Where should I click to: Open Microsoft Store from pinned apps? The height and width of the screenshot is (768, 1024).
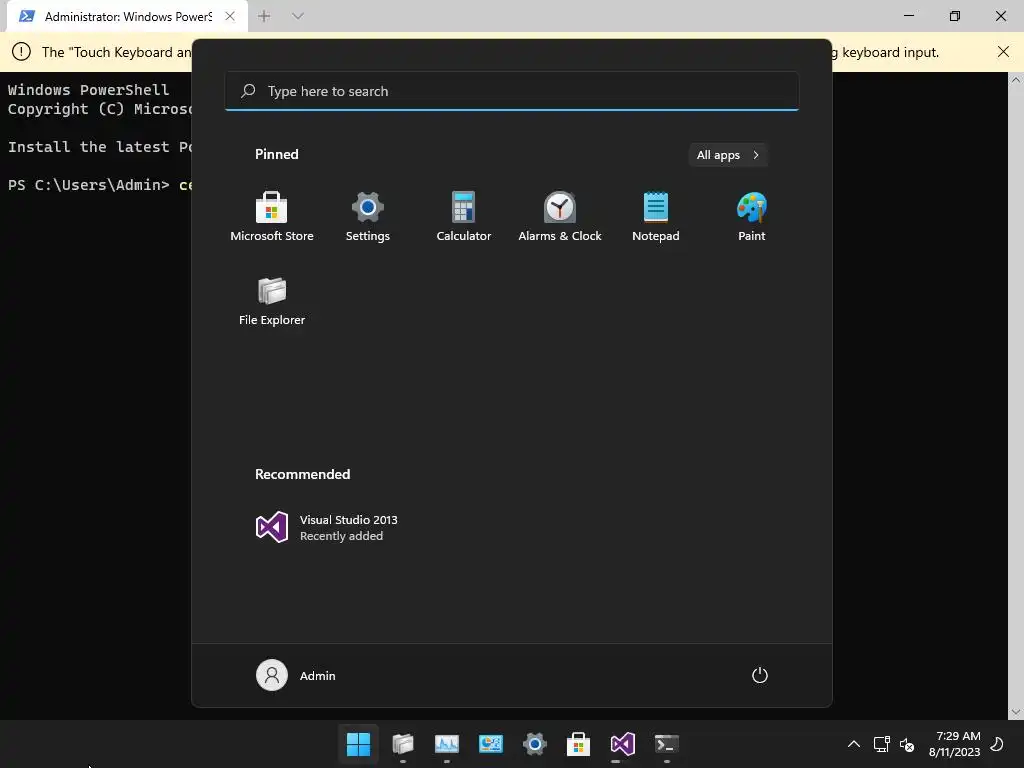pyautogui.click(x=272, y=217)
